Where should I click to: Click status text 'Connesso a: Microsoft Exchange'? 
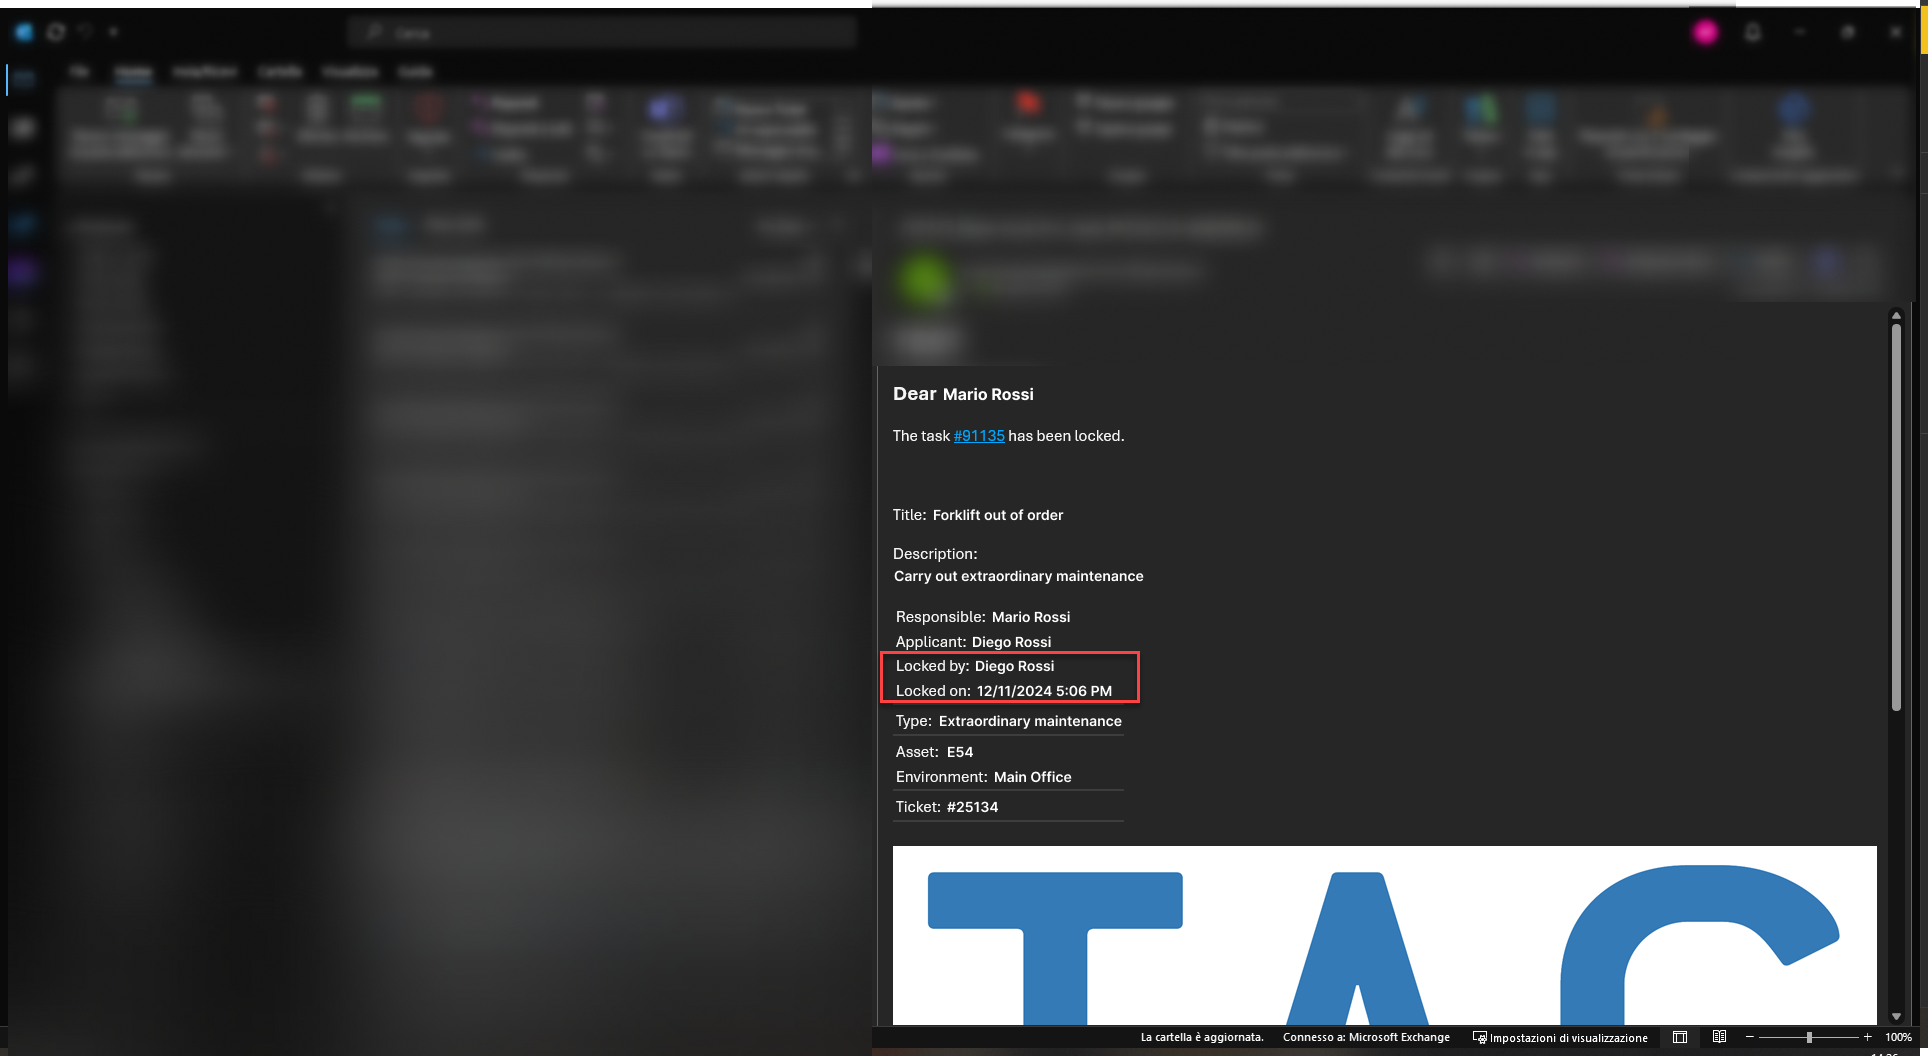[x=1366, y=1037]
